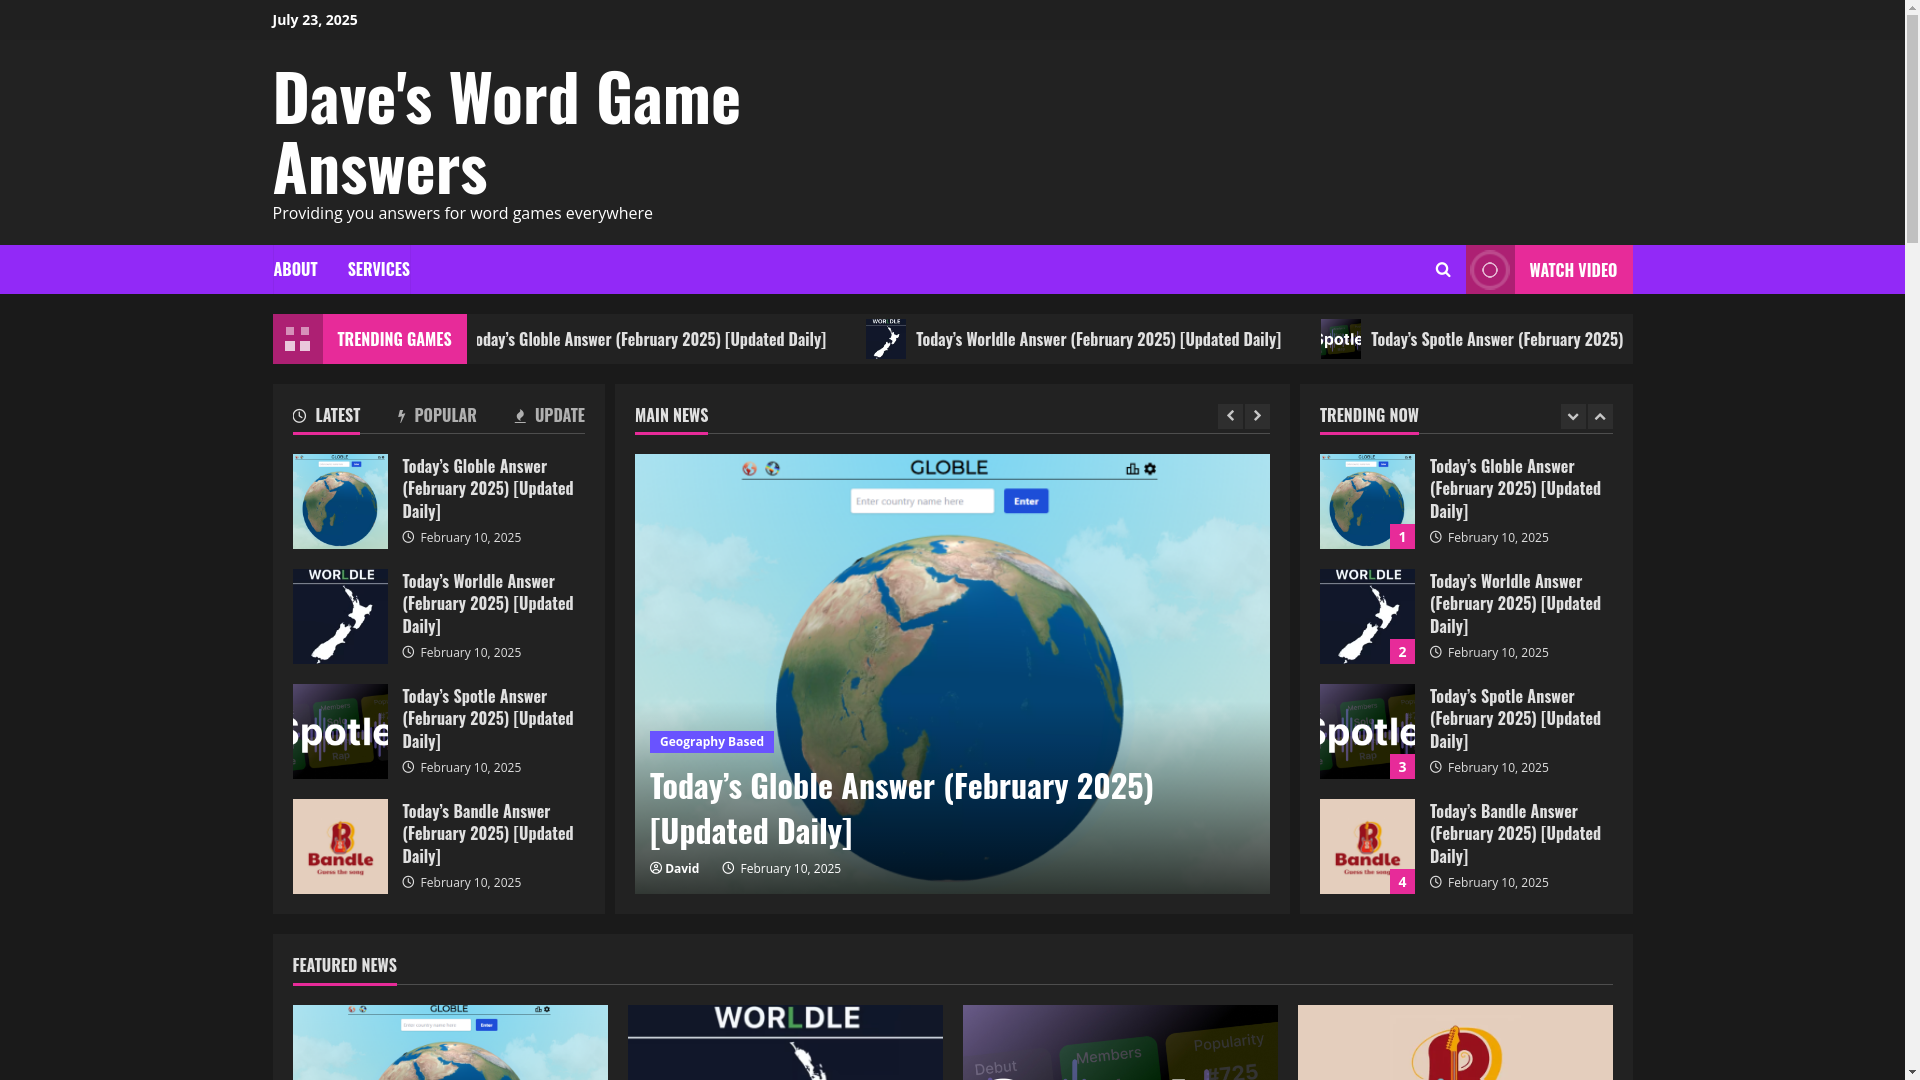Screen dimensions: 1920x1080
Task: Open Bandle card in Featured News
Action: click(x=1455, y=1042)
